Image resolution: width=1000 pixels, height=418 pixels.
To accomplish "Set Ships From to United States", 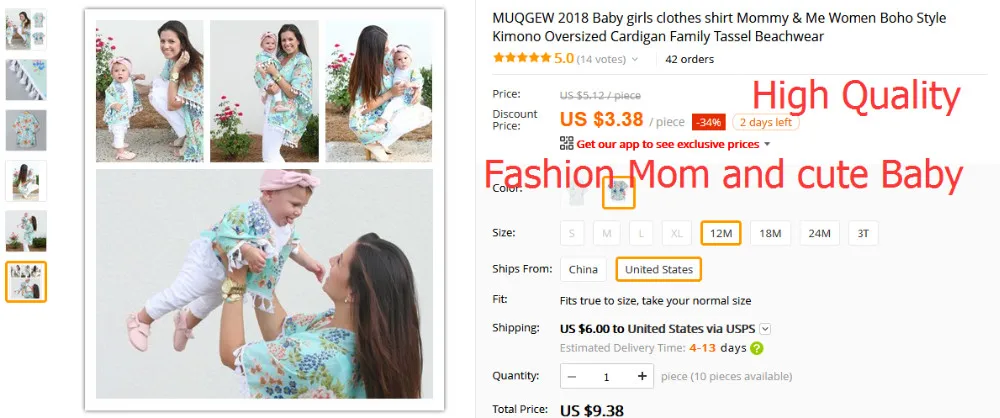I will tap(658, 269).
